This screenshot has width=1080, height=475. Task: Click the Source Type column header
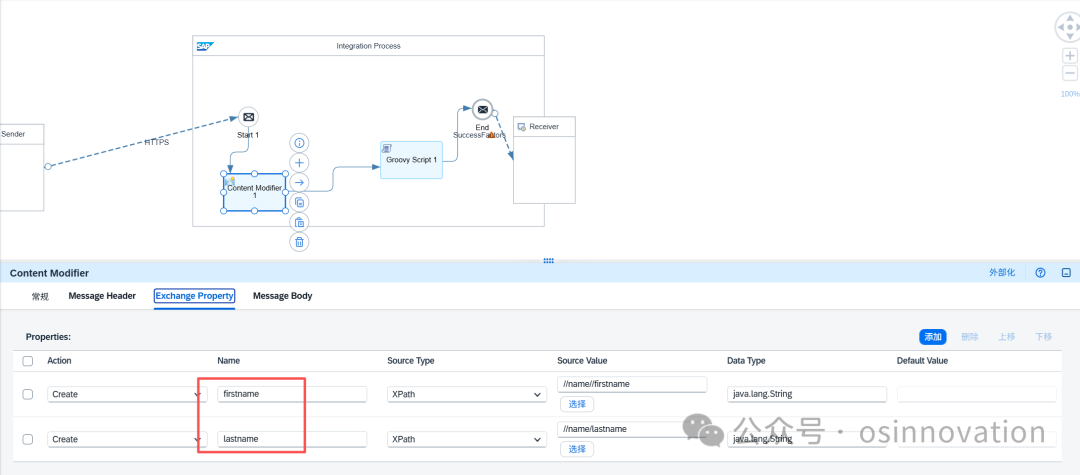click(411, 361)
